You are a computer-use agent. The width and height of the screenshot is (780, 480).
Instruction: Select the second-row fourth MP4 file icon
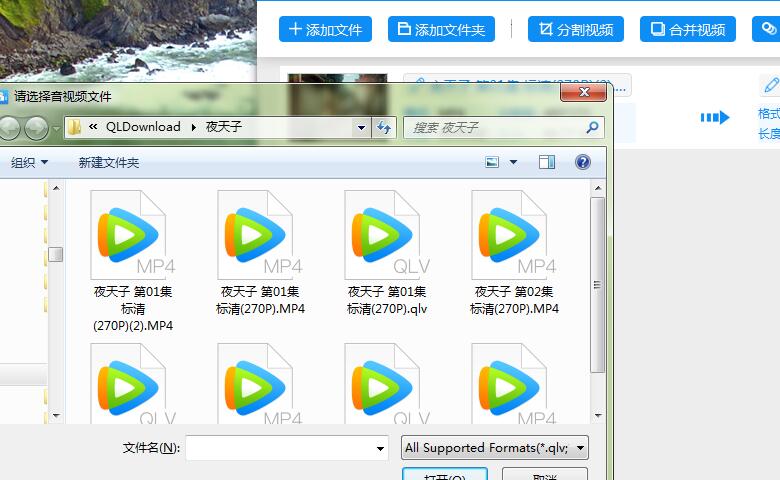514,383
